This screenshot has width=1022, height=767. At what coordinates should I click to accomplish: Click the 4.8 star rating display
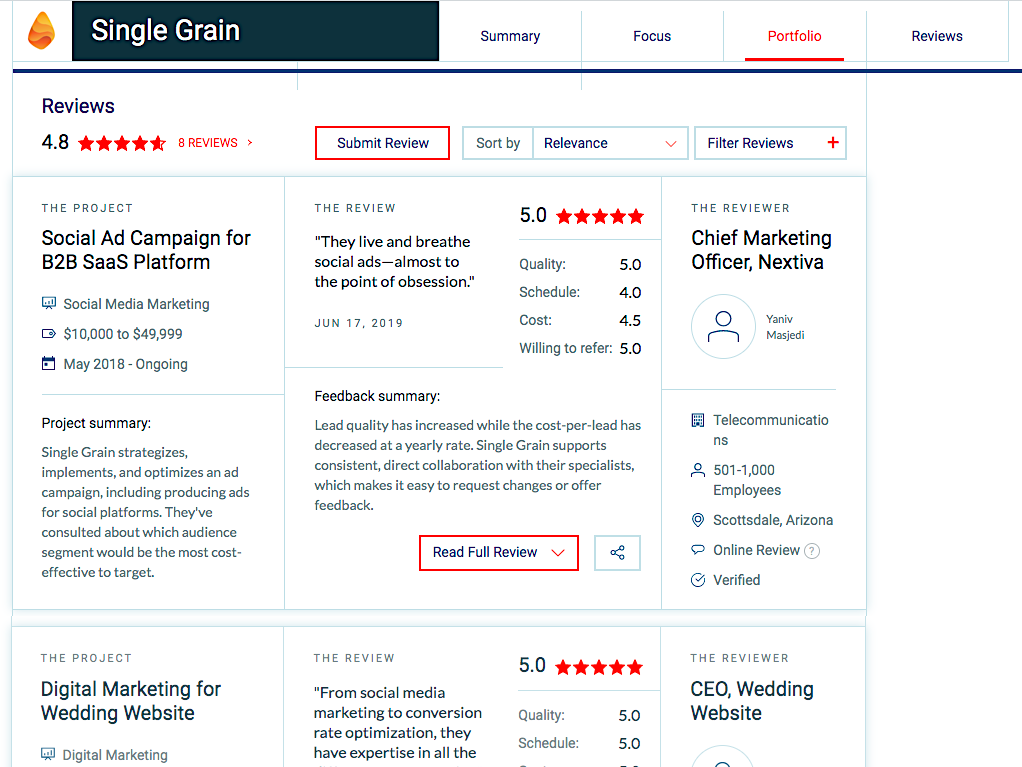(x=121, y=143)
